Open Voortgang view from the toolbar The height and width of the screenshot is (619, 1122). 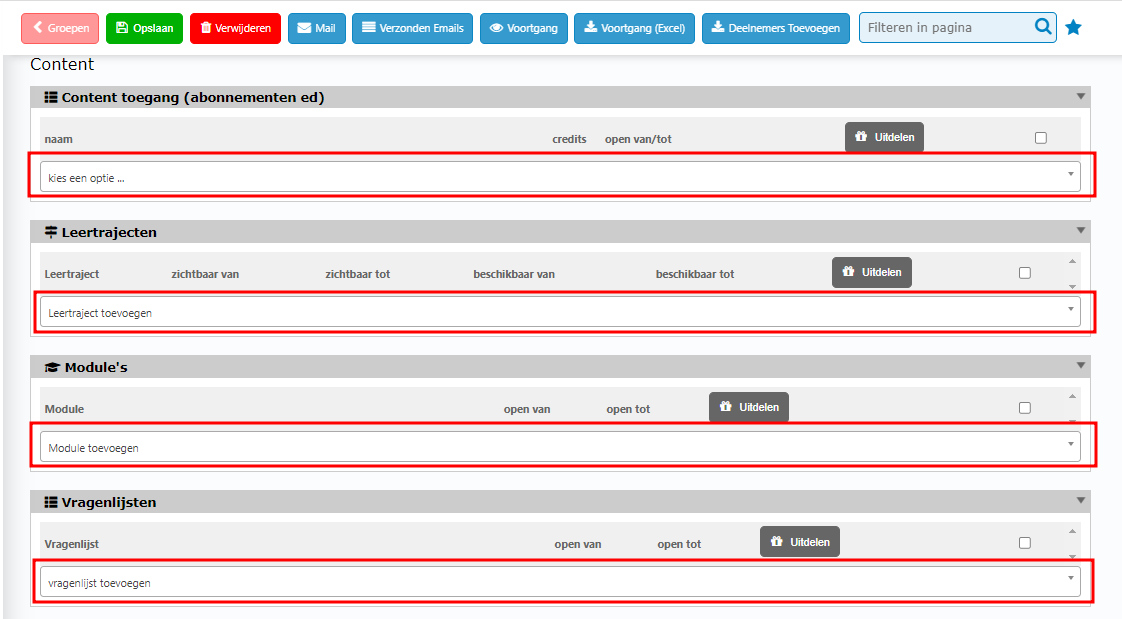pos(524,28)
